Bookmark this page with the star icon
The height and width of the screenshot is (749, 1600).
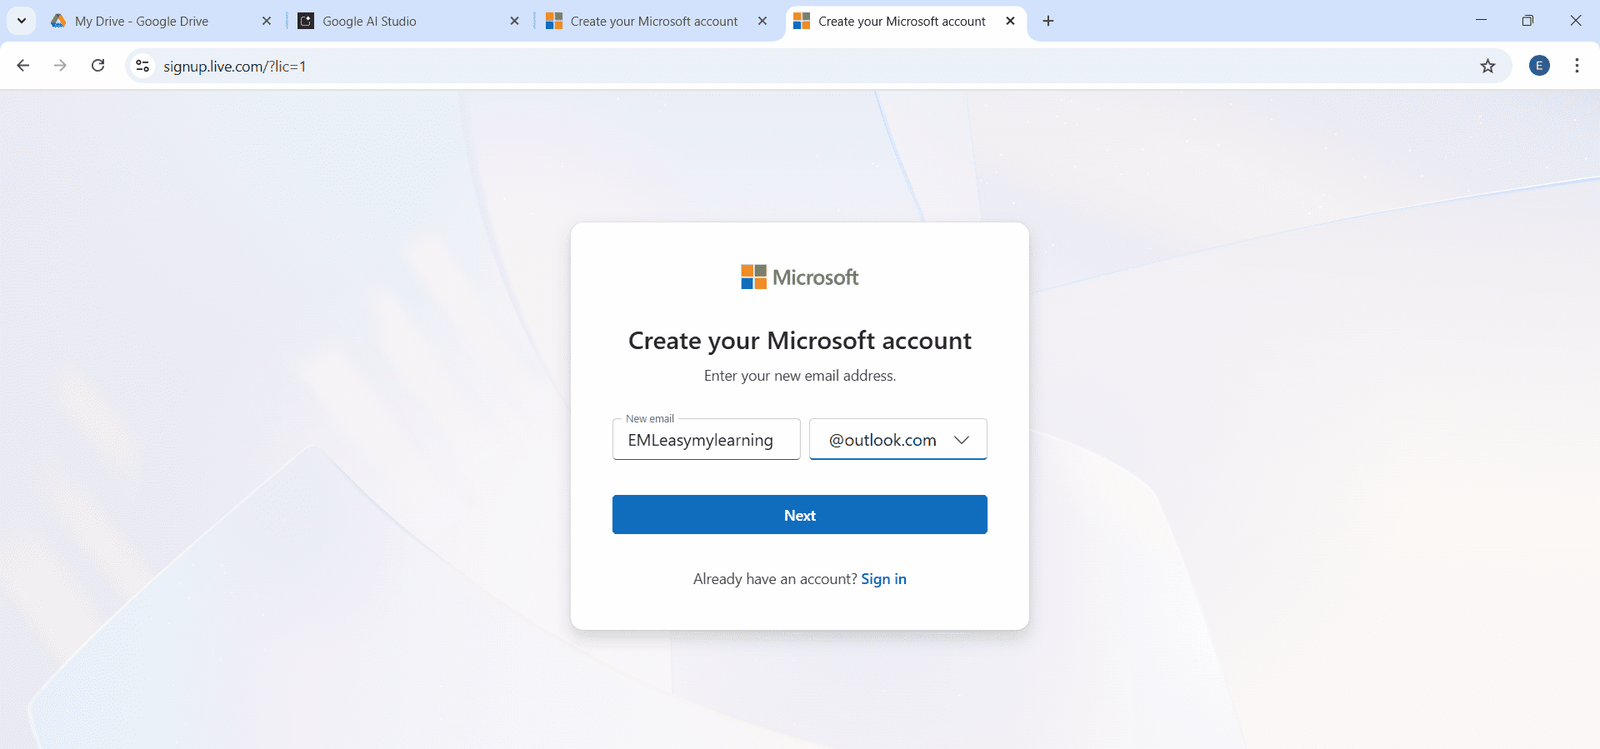tap(1488, 66)
